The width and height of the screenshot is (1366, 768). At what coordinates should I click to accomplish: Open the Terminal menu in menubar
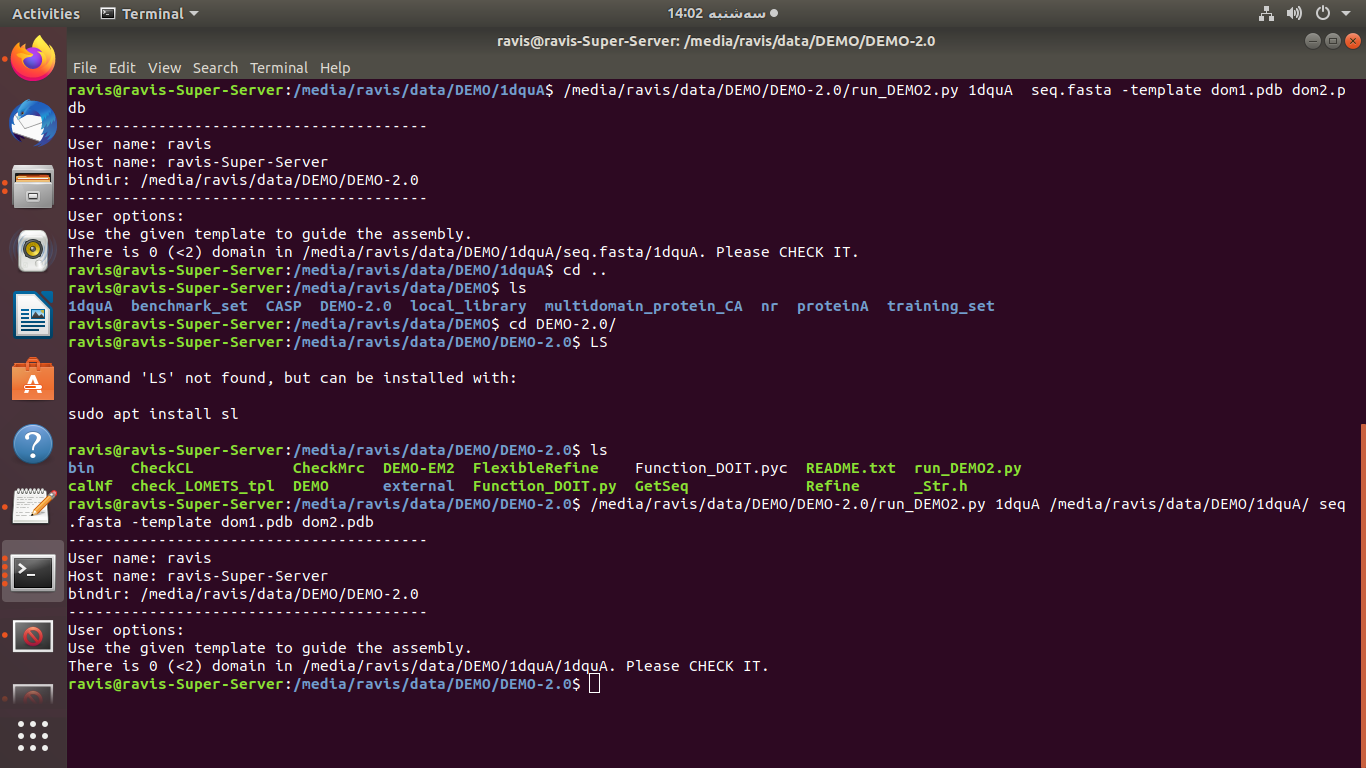tap(279, 68)
